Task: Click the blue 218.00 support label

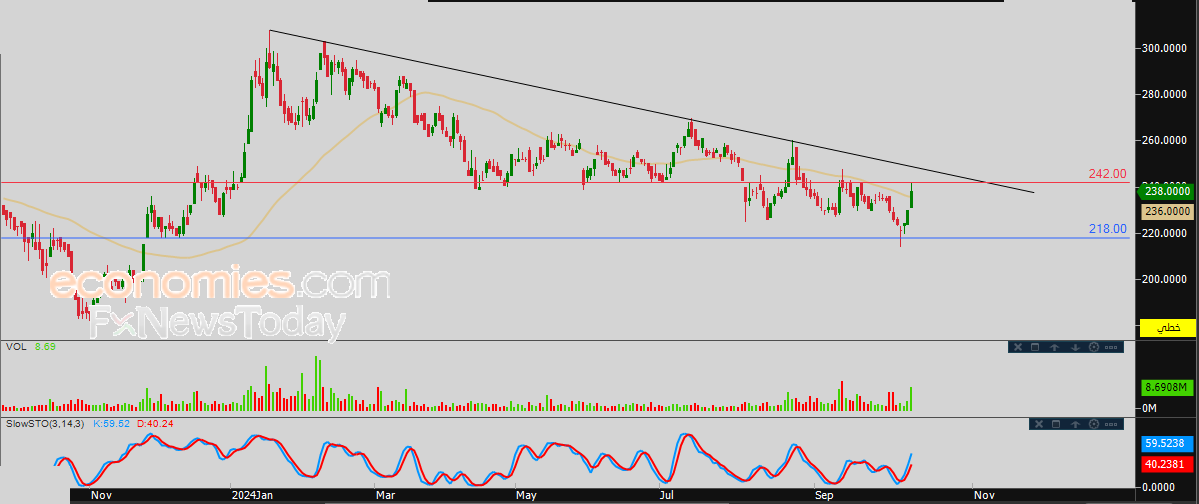Action: coord(1108,229)
